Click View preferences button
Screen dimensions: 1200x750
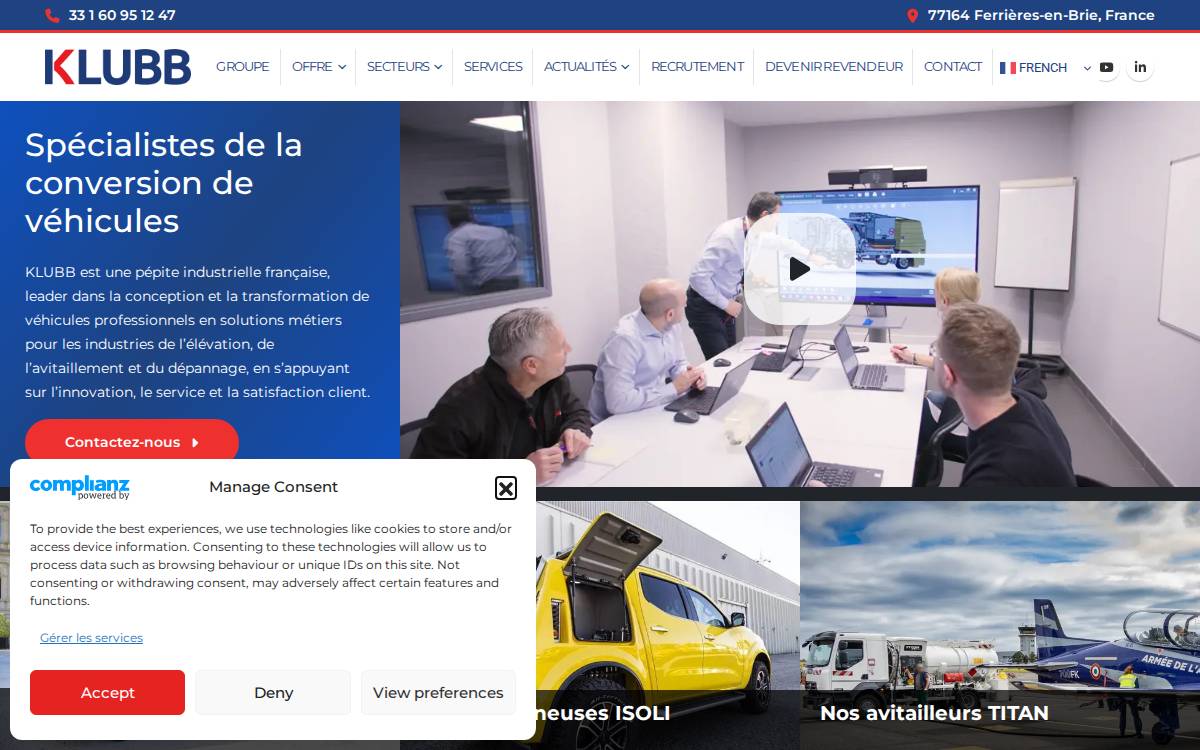pos(438,692)
